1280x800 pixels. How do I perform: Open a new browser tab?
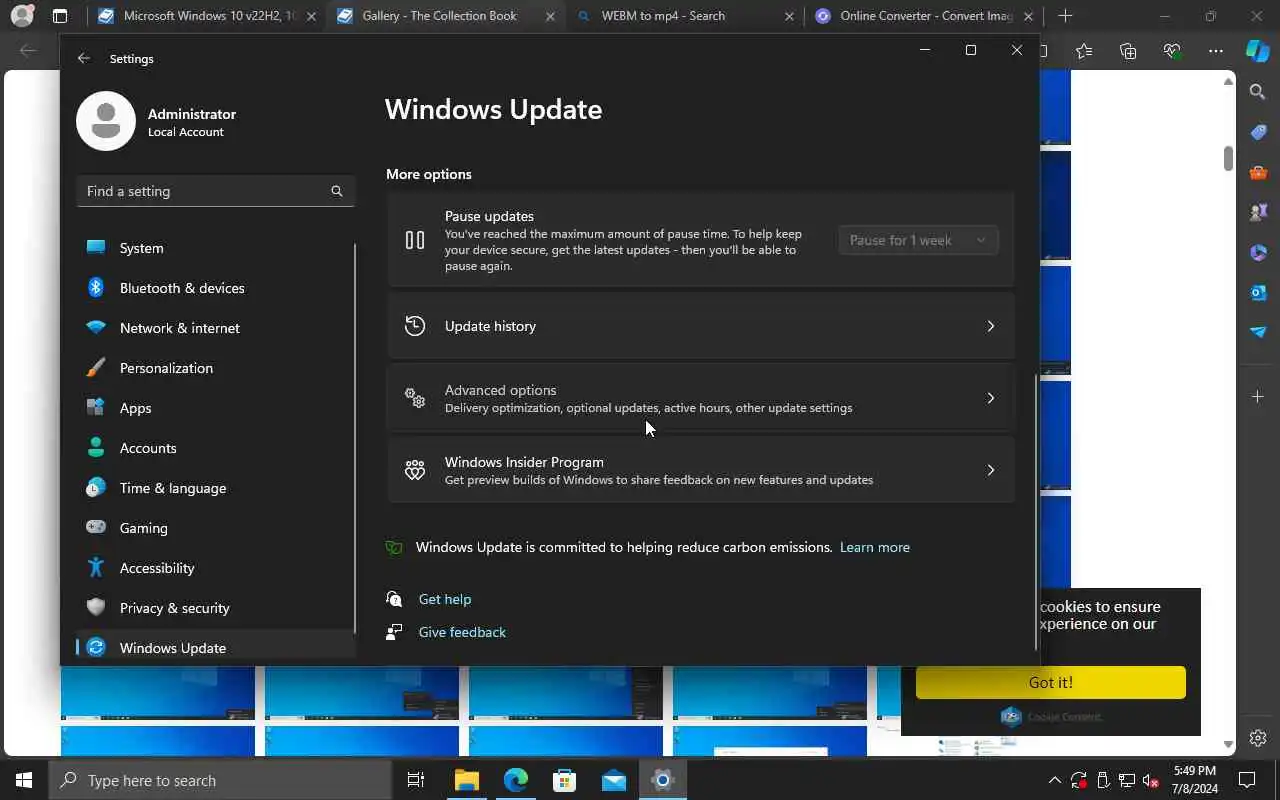(1065, 16)
